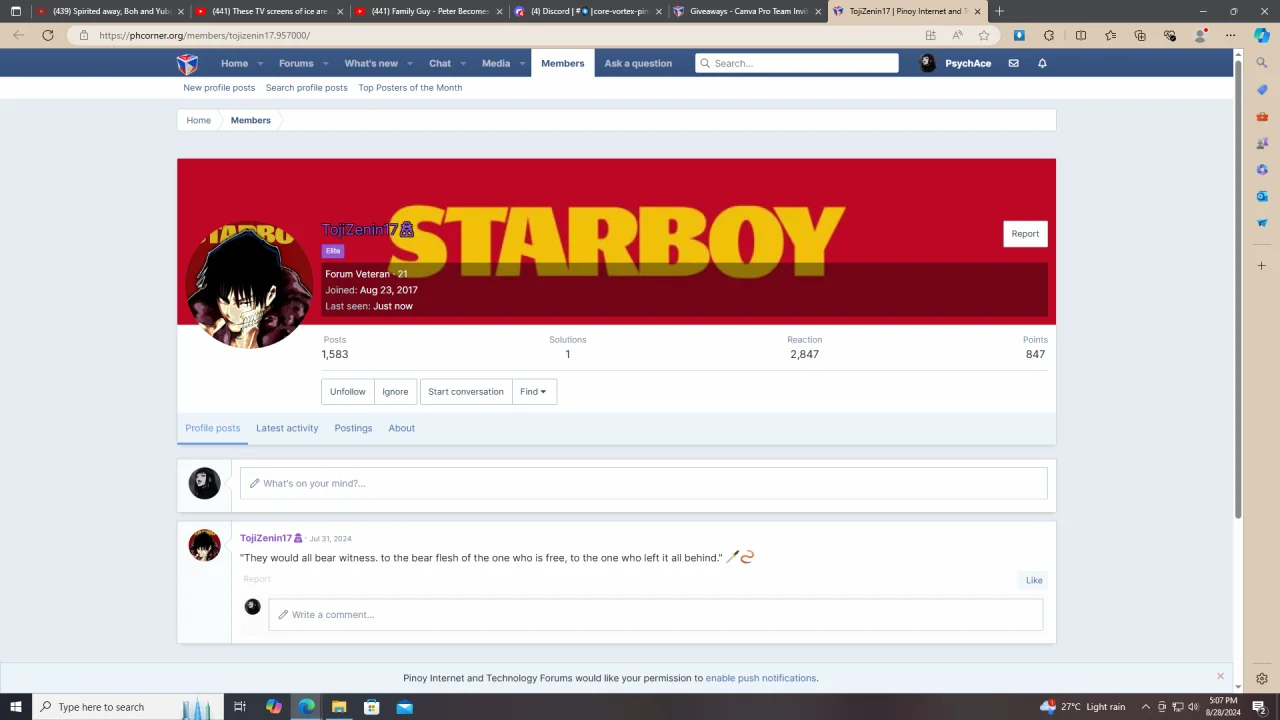The width and height of the screenshot is (1280, 720).
Task: Open Ask a question nav item
Action: [638, 63]
